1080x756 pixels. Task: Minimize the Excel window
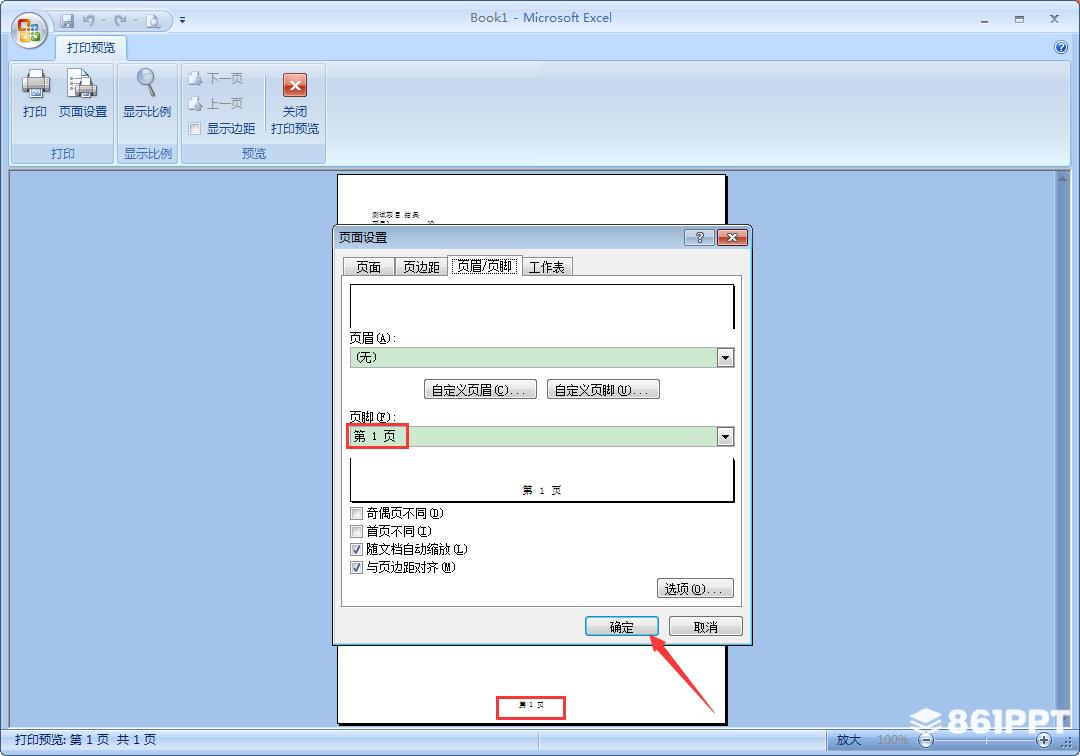tap(985, 20)
